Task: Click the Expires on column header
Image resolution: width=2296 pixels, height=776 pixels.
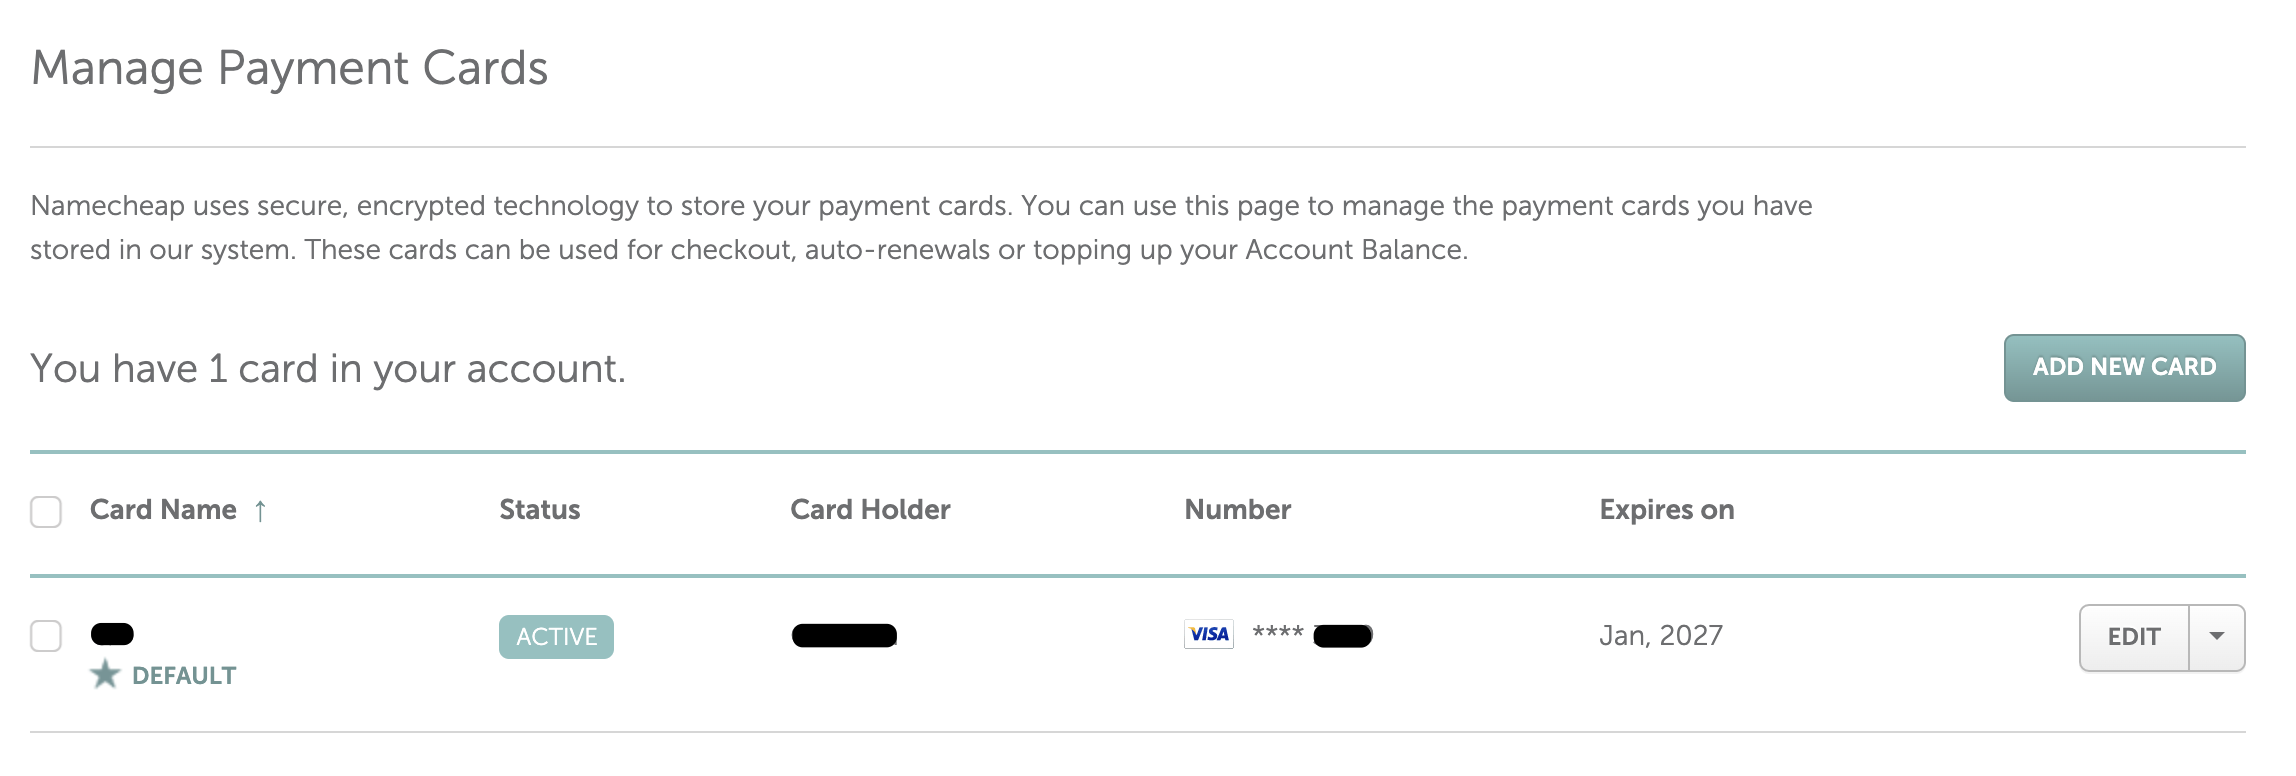Action: point(1666,510)
